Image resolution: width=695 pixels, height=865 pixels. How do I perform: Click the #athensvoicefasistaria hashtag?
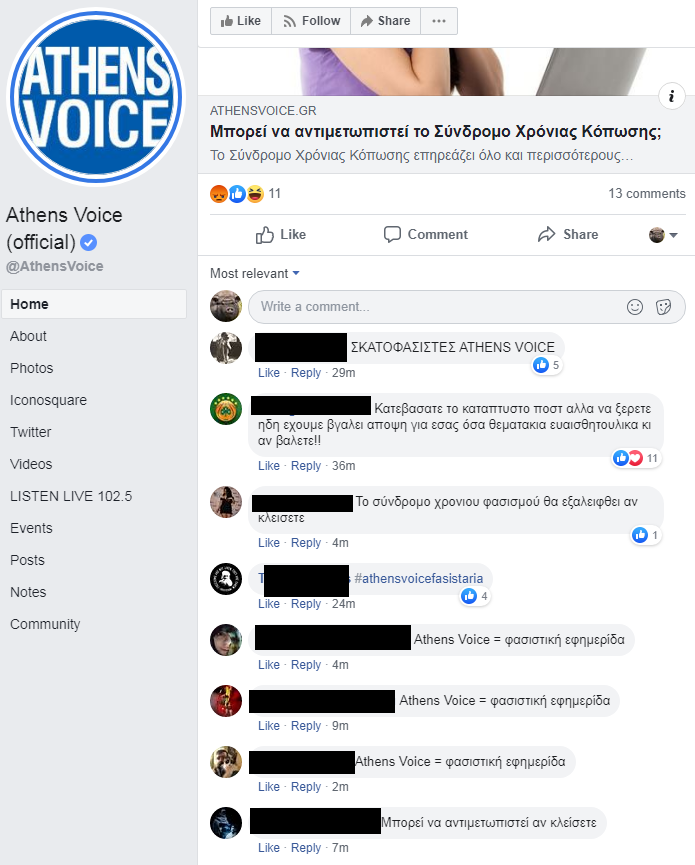coord(419,578)
